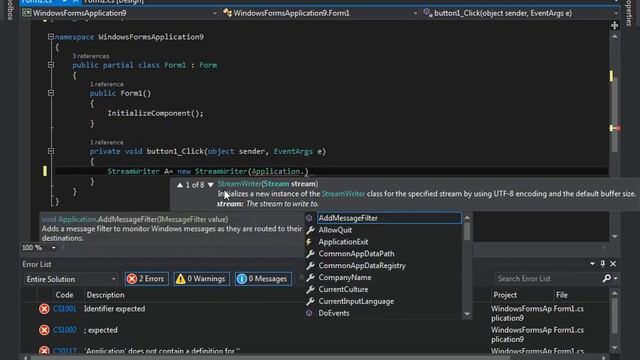The height and width of the screenshot is (360, 640).
Task: Click the ApplicationExit event lightning icon
Action: tap(309, 242)
